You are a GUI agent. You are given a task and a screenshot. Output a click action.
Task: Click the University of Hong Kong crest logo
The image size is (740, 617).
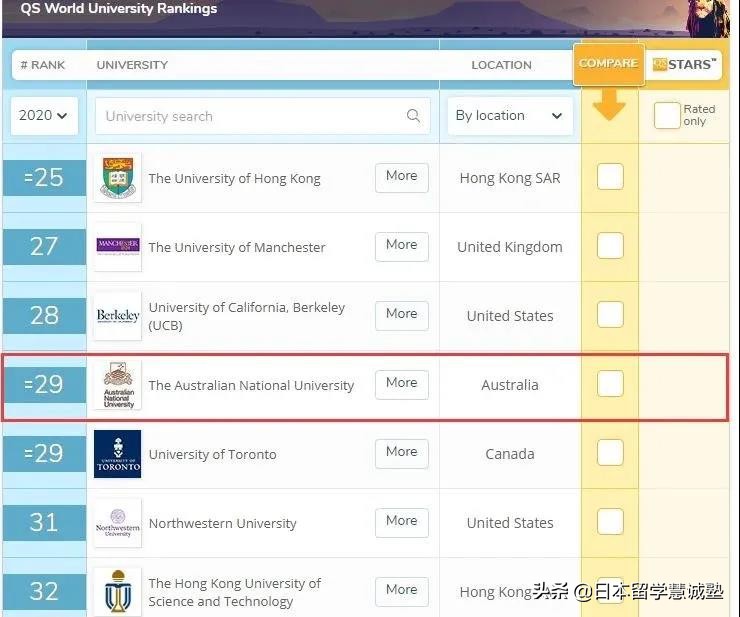tap(118, 178)
